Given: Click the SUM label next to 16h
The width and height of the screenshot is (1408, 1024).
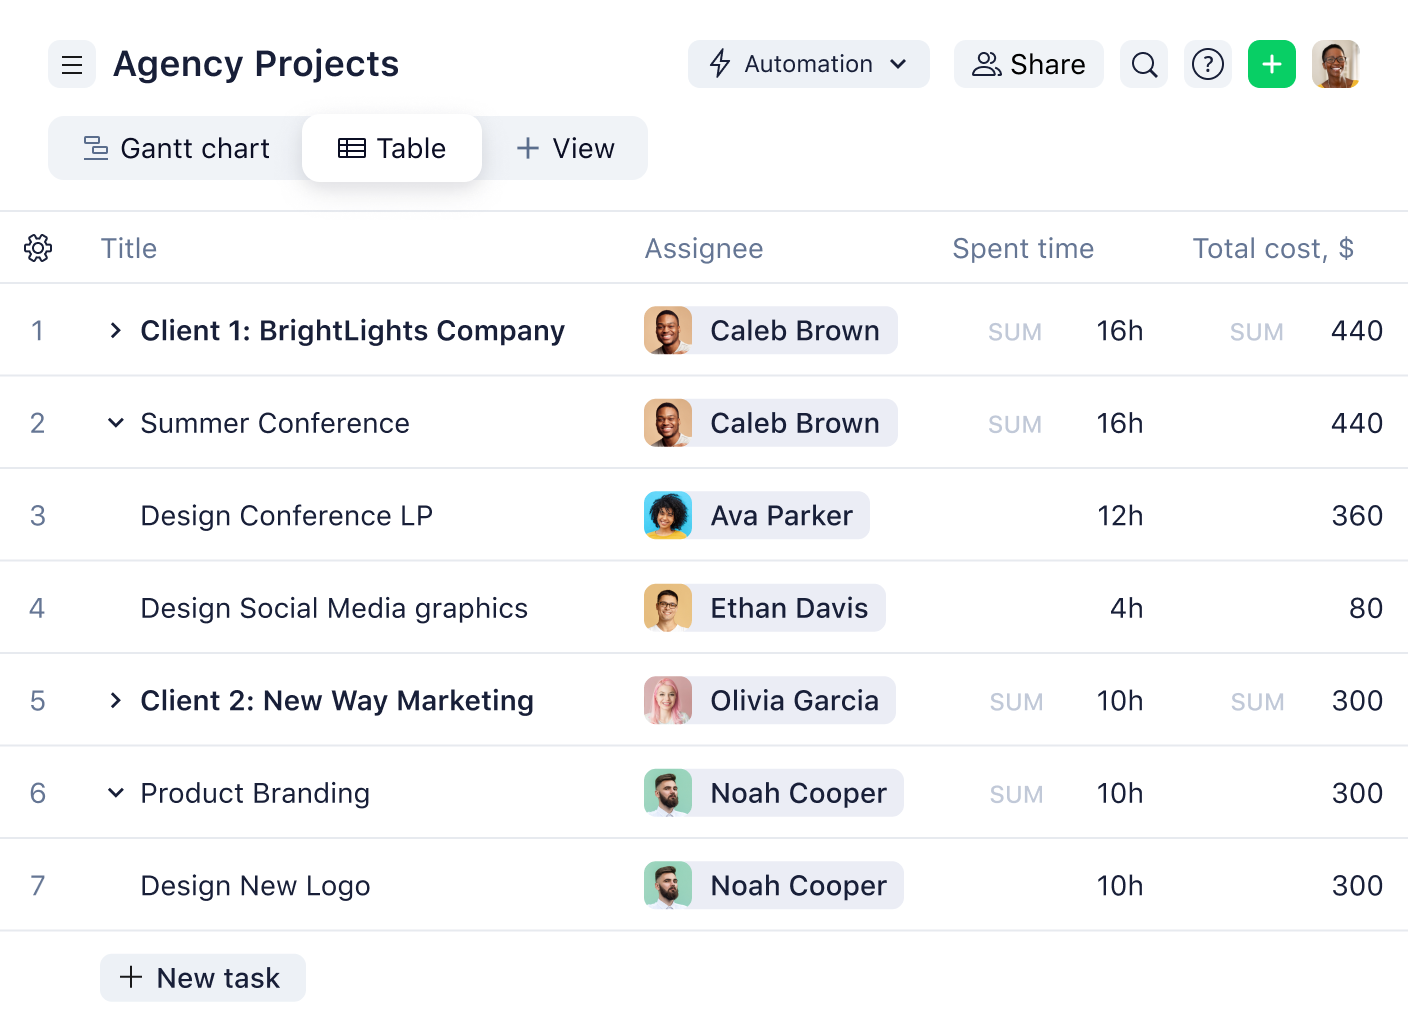Looking at the screenshot, I should 1014,331.
